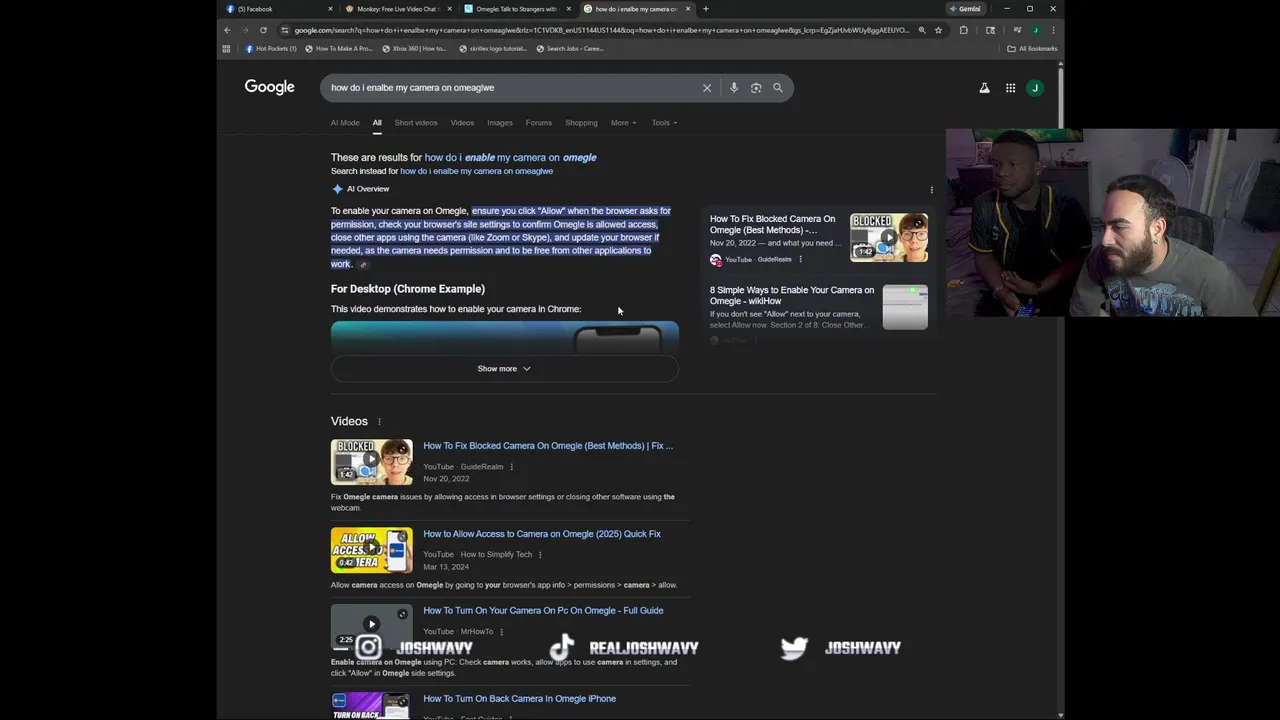The image size is (1280, 720).
Task: Switch to AI Mode search tab
Action: 345,123
